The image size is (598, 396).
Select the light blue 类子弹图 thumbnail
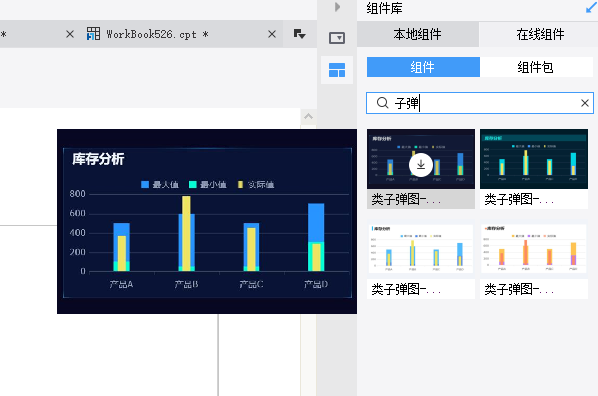(x=421, y=249)
